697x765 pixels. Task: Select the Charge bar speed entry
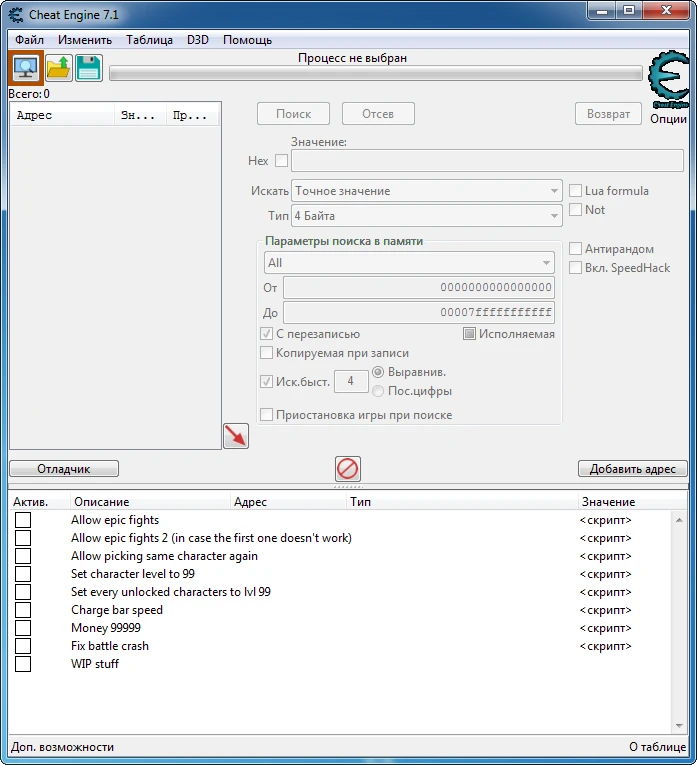click(117, 610)
